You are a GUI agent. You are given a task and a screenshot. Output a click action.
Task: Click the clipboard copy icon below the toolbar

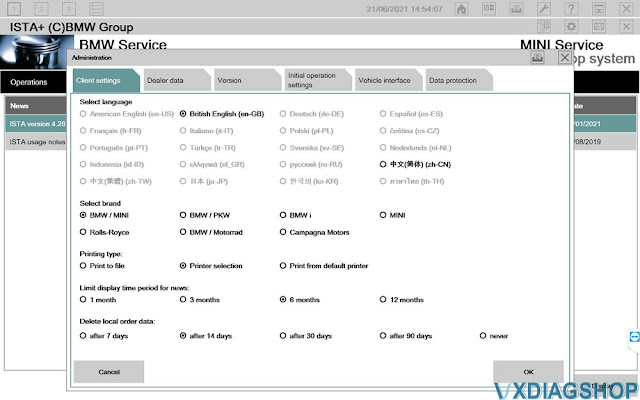coord(544,27)
